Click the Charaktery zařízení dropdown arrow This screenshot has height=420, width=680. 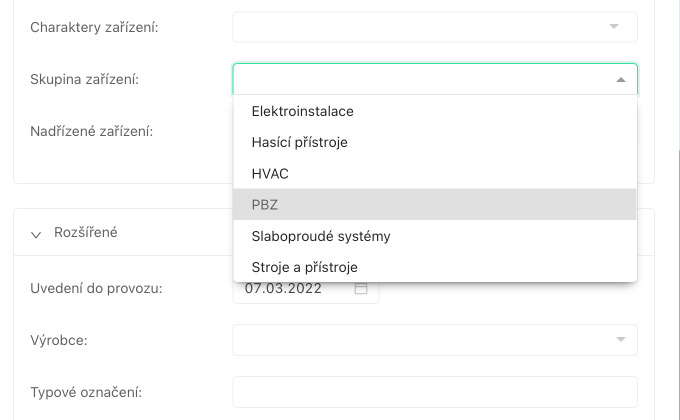coord(614,27)
